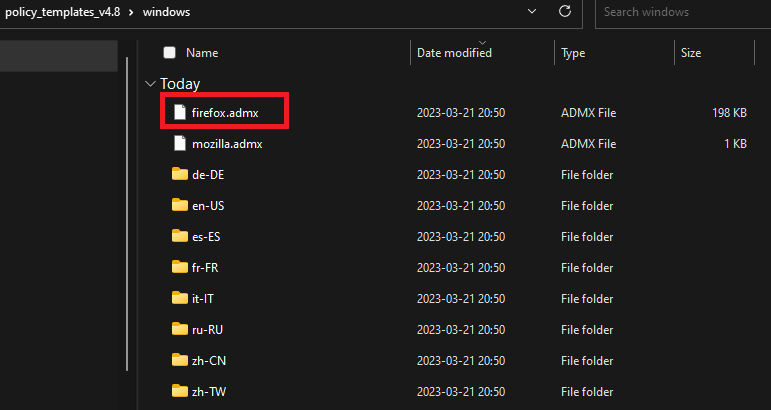The image size is (771, 410).
Task: Collapse the Today group
Action: 150,84
